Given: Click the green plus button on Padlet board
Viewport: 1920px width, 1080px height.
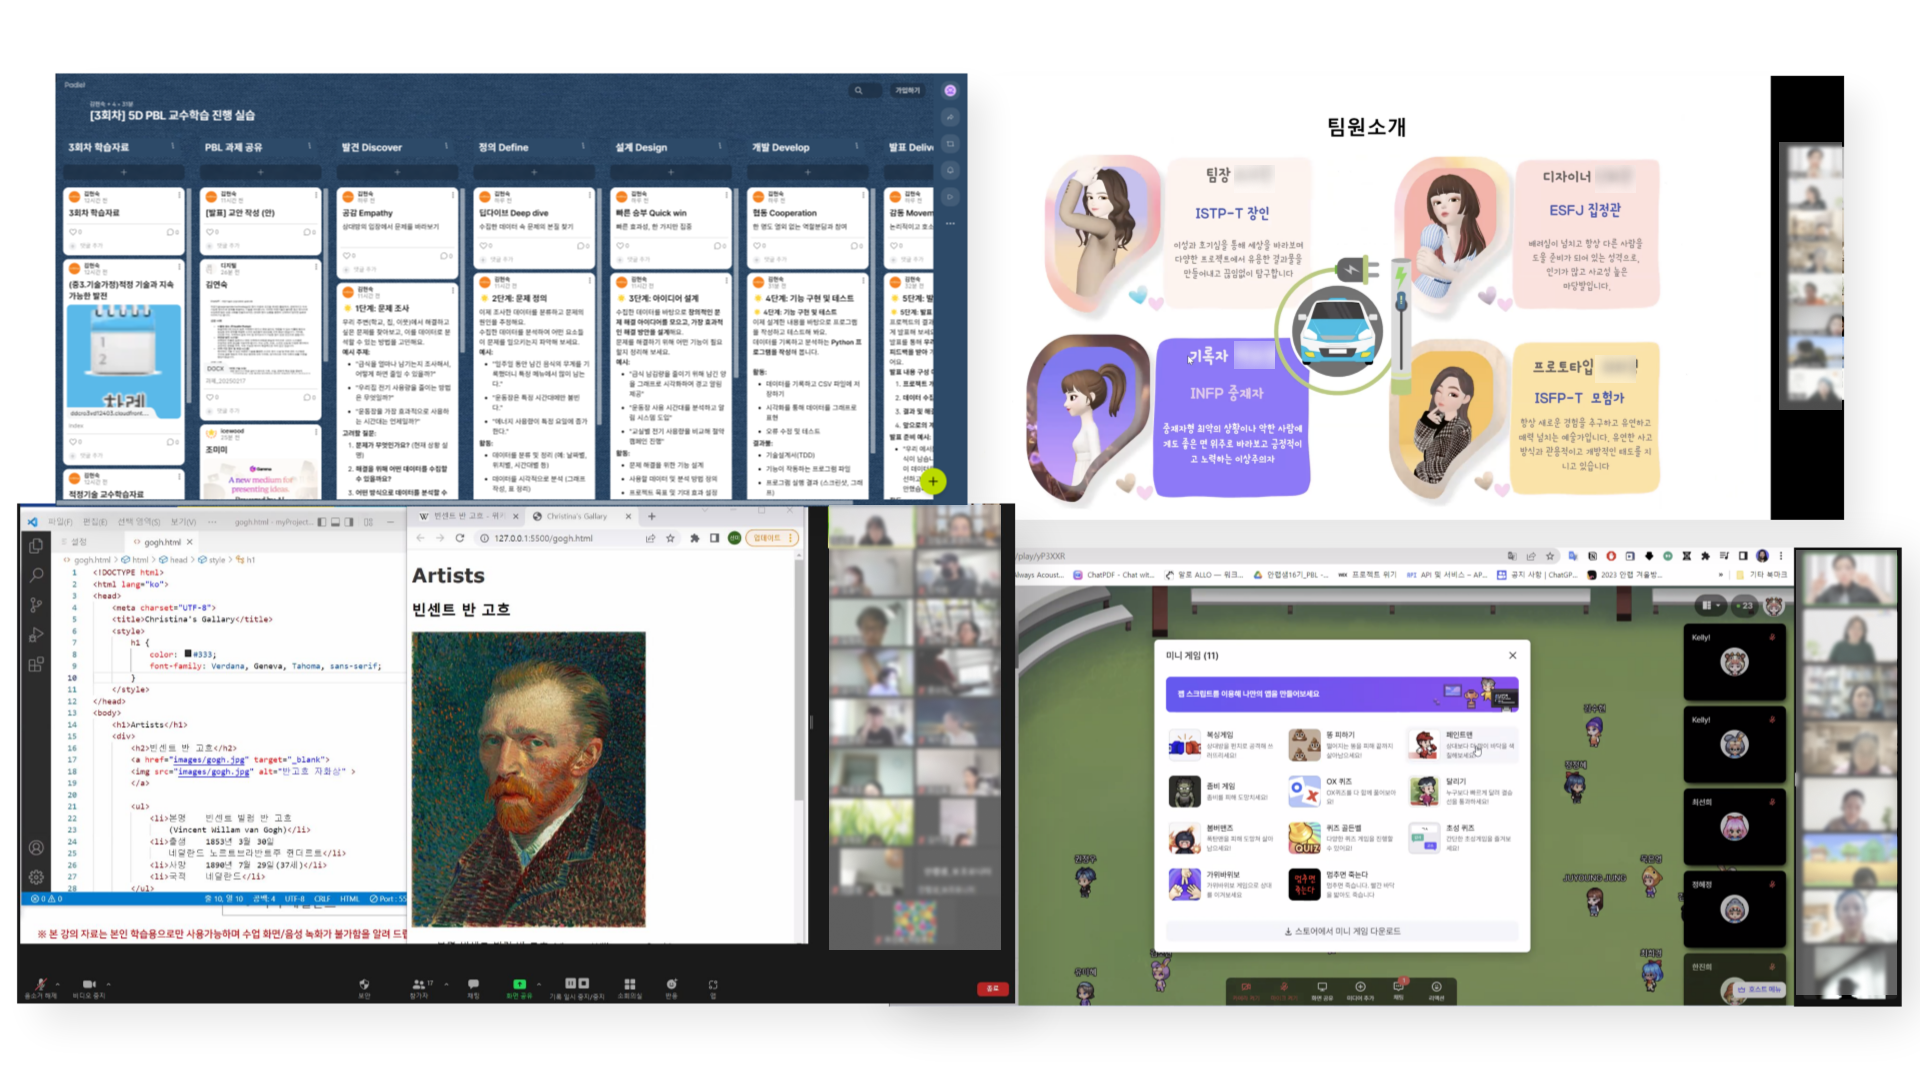Looking at the screenshot, I should (x=932, y=482).
